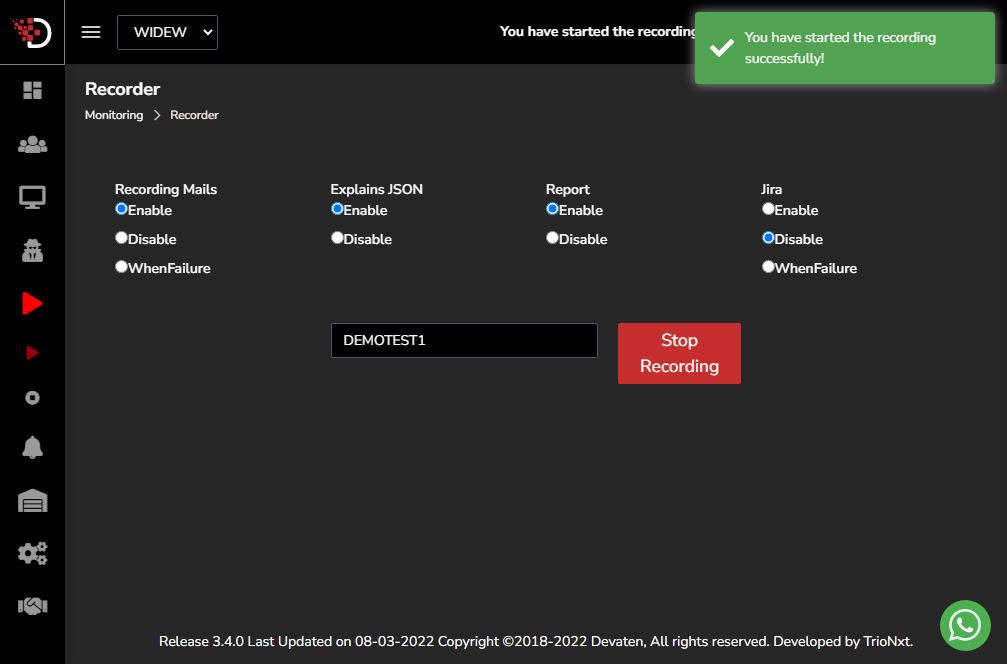Open the WIDEW application dropdown
This screenshot has width=1007, height=664.
(167, 32)
